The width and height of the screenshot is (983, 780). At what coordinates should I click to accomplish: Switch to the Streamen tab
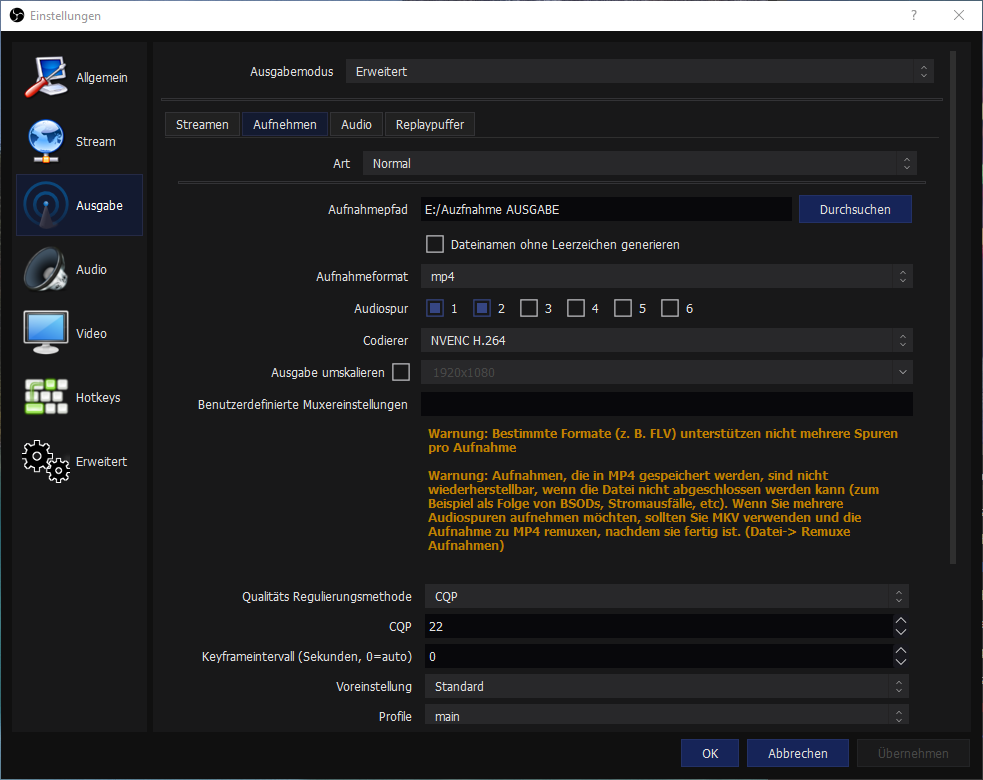[x=202, y=124]
